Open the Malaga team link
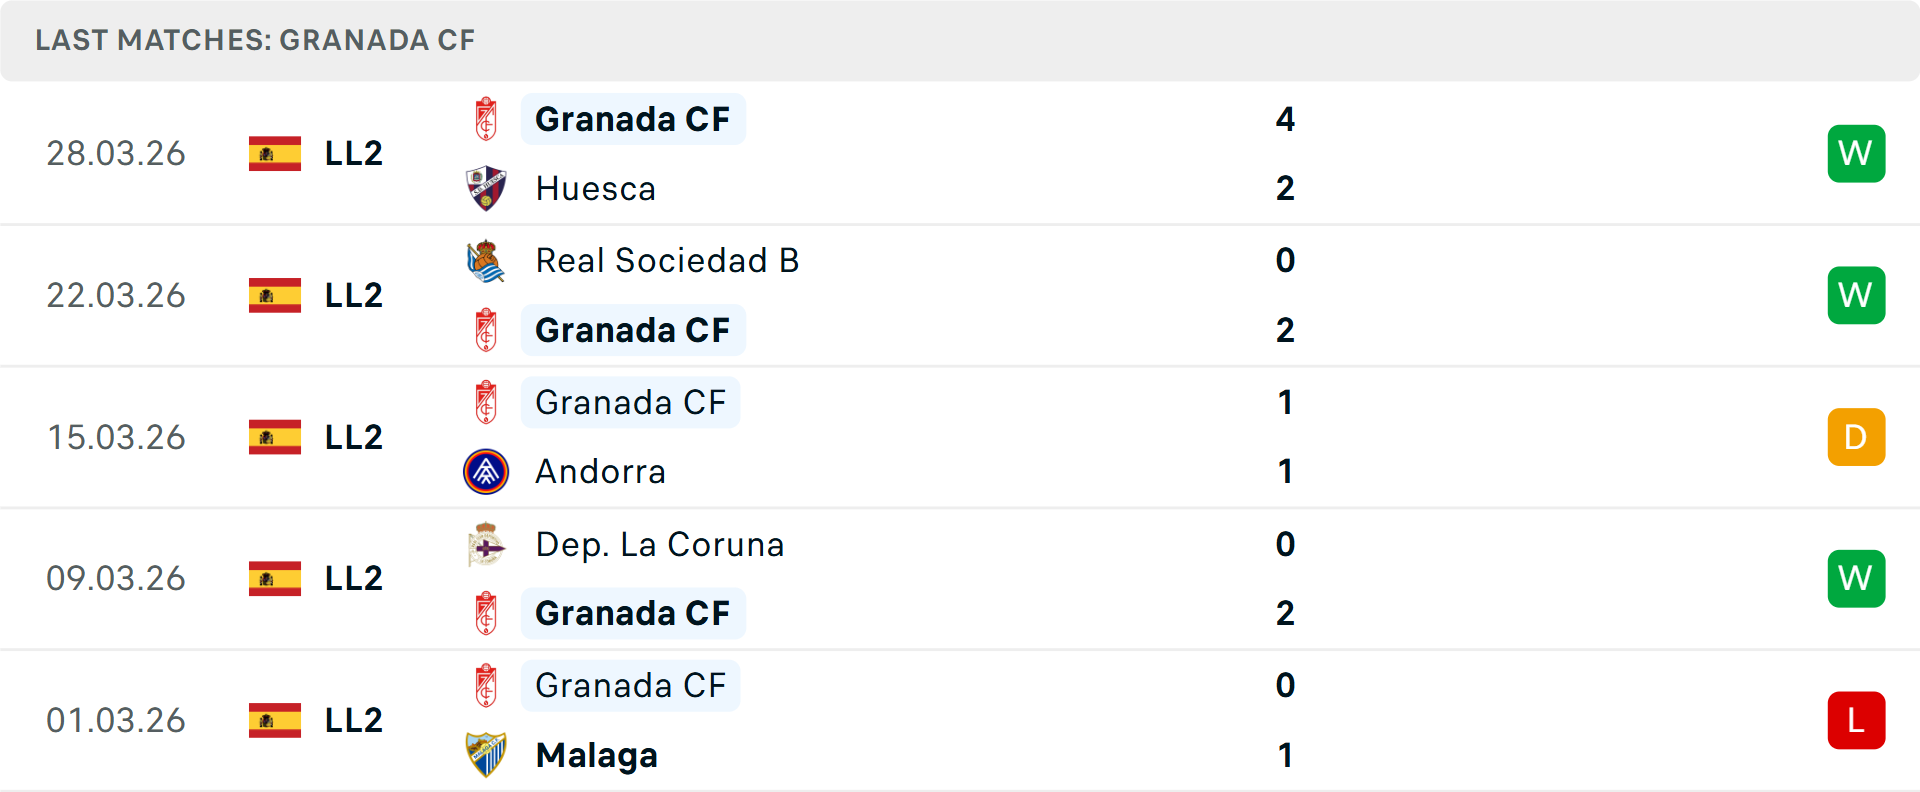Image resolution: width=1920 pixels, height=792 pixels. pyautogui.click(x=597, y=755)
